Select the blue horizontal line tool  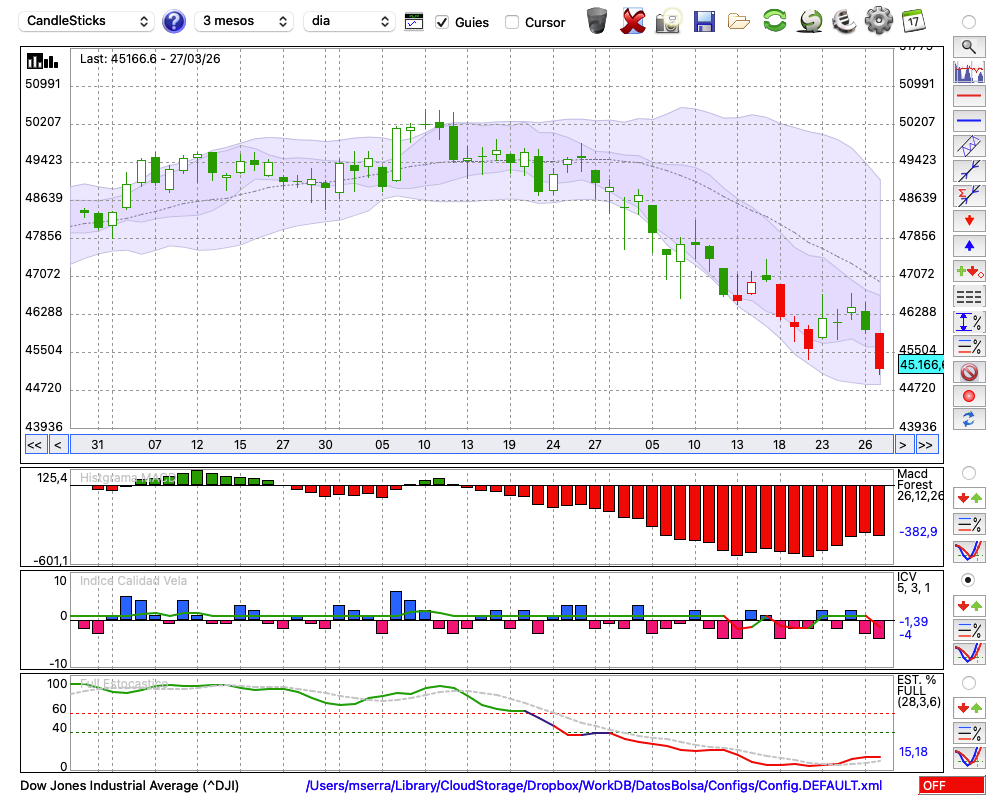[x=968, y=121]
